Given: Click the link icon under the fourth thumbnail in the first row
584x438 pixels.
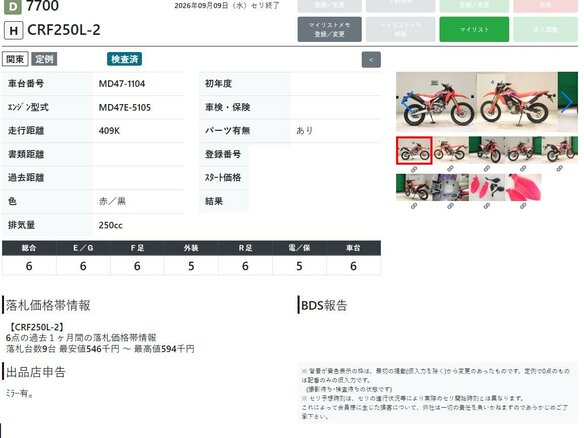Looking at the screenshot, I should (x=523, y=169).
